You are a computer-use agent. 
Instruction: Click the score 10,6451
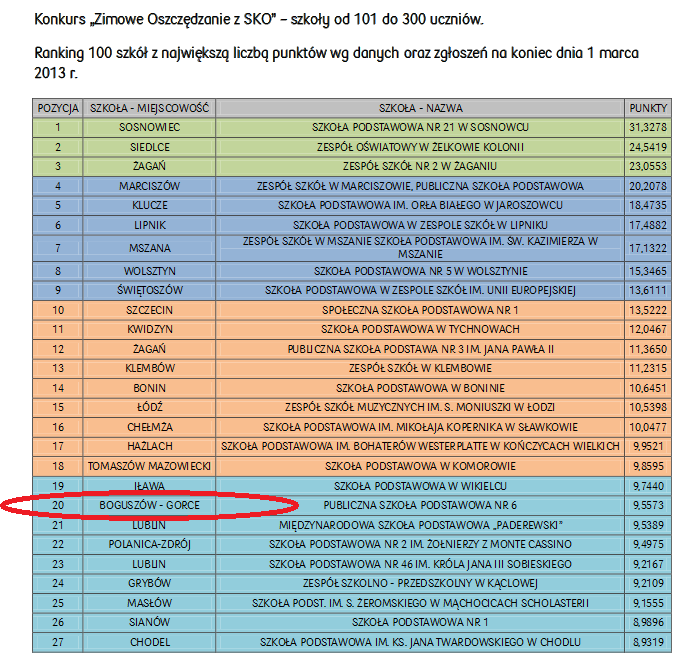(x=648, y=388)
